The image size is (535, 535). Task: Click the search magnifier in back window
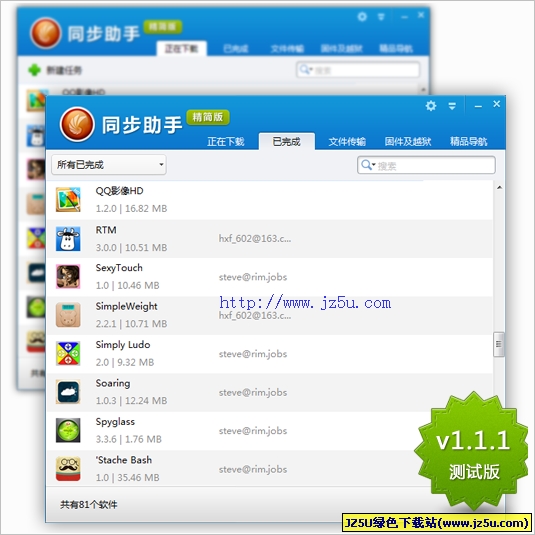(x=304, y=70)
